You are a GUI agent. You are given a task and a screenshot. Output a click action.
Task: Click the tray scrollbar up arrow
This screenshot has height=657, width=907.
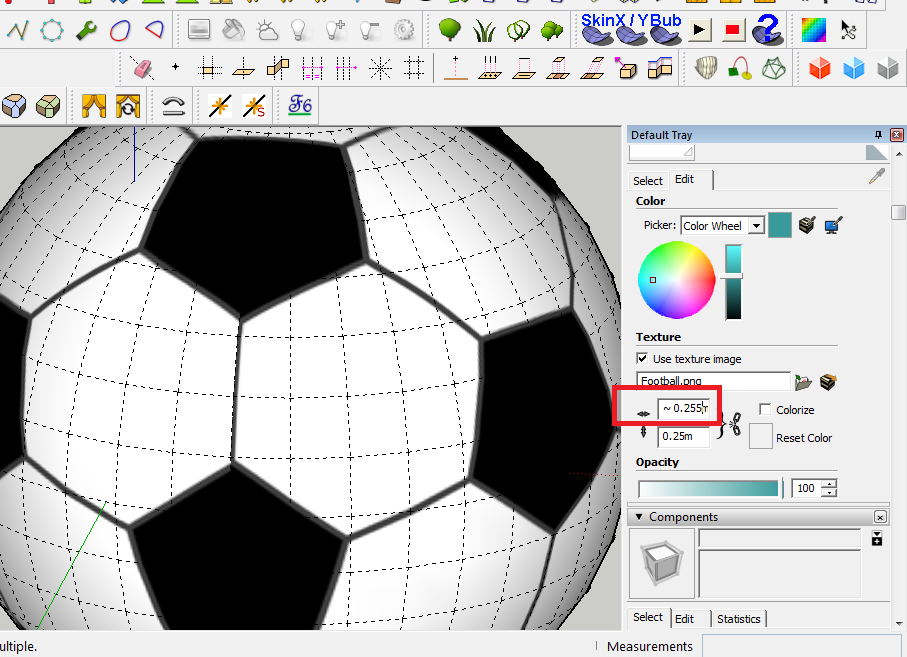[x=898, y=154]
